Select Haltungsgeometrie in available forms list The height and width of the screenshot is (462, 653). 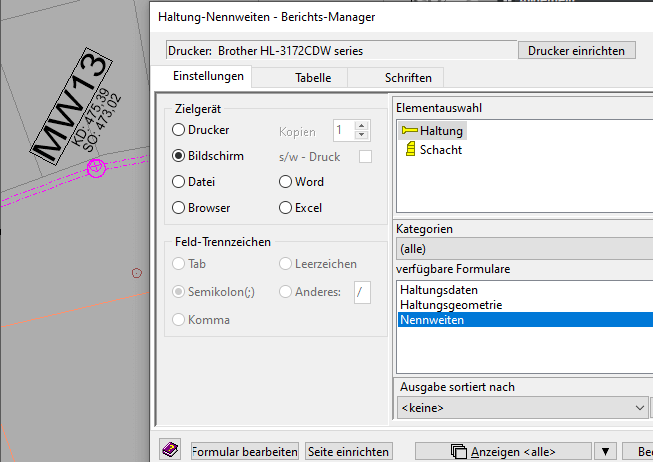coord(450,305)
